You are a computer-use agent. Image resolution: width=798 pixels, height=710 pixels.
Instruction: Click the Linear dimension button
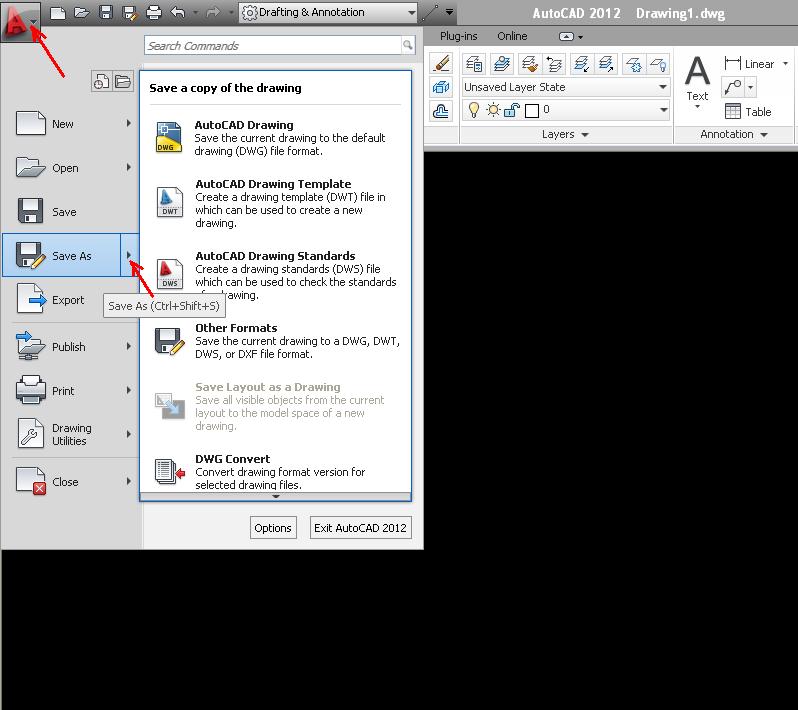pyautogui.click(x=750, y=64)
